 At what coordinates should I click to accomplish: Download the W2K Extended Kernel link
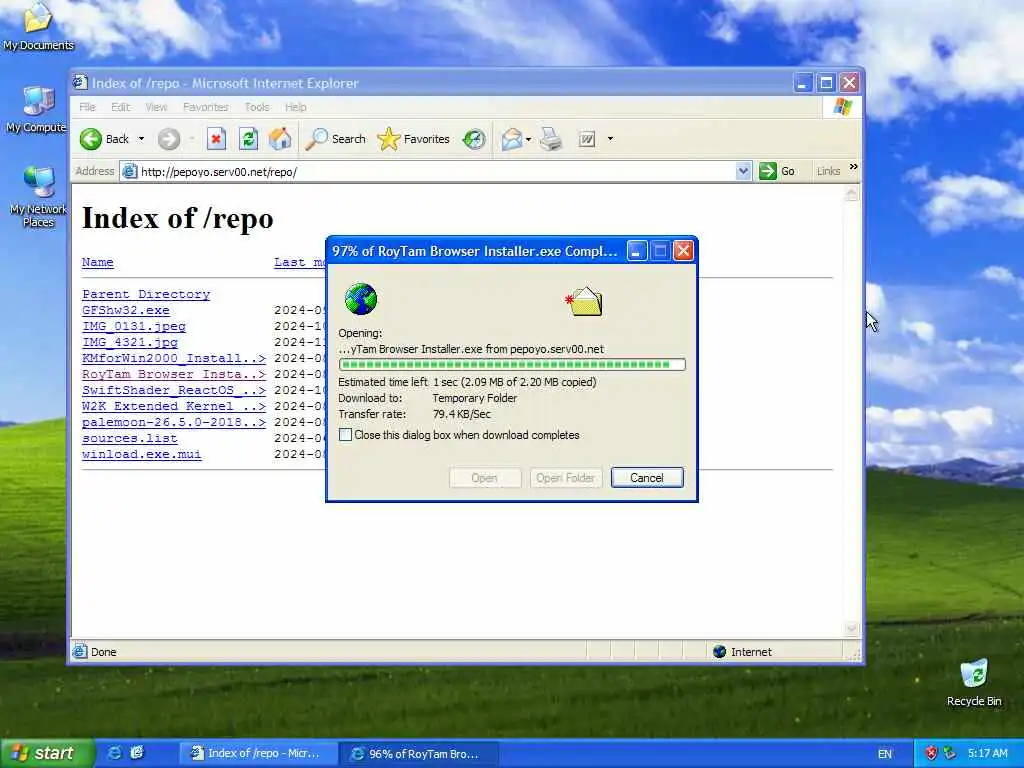pos(174,406)
